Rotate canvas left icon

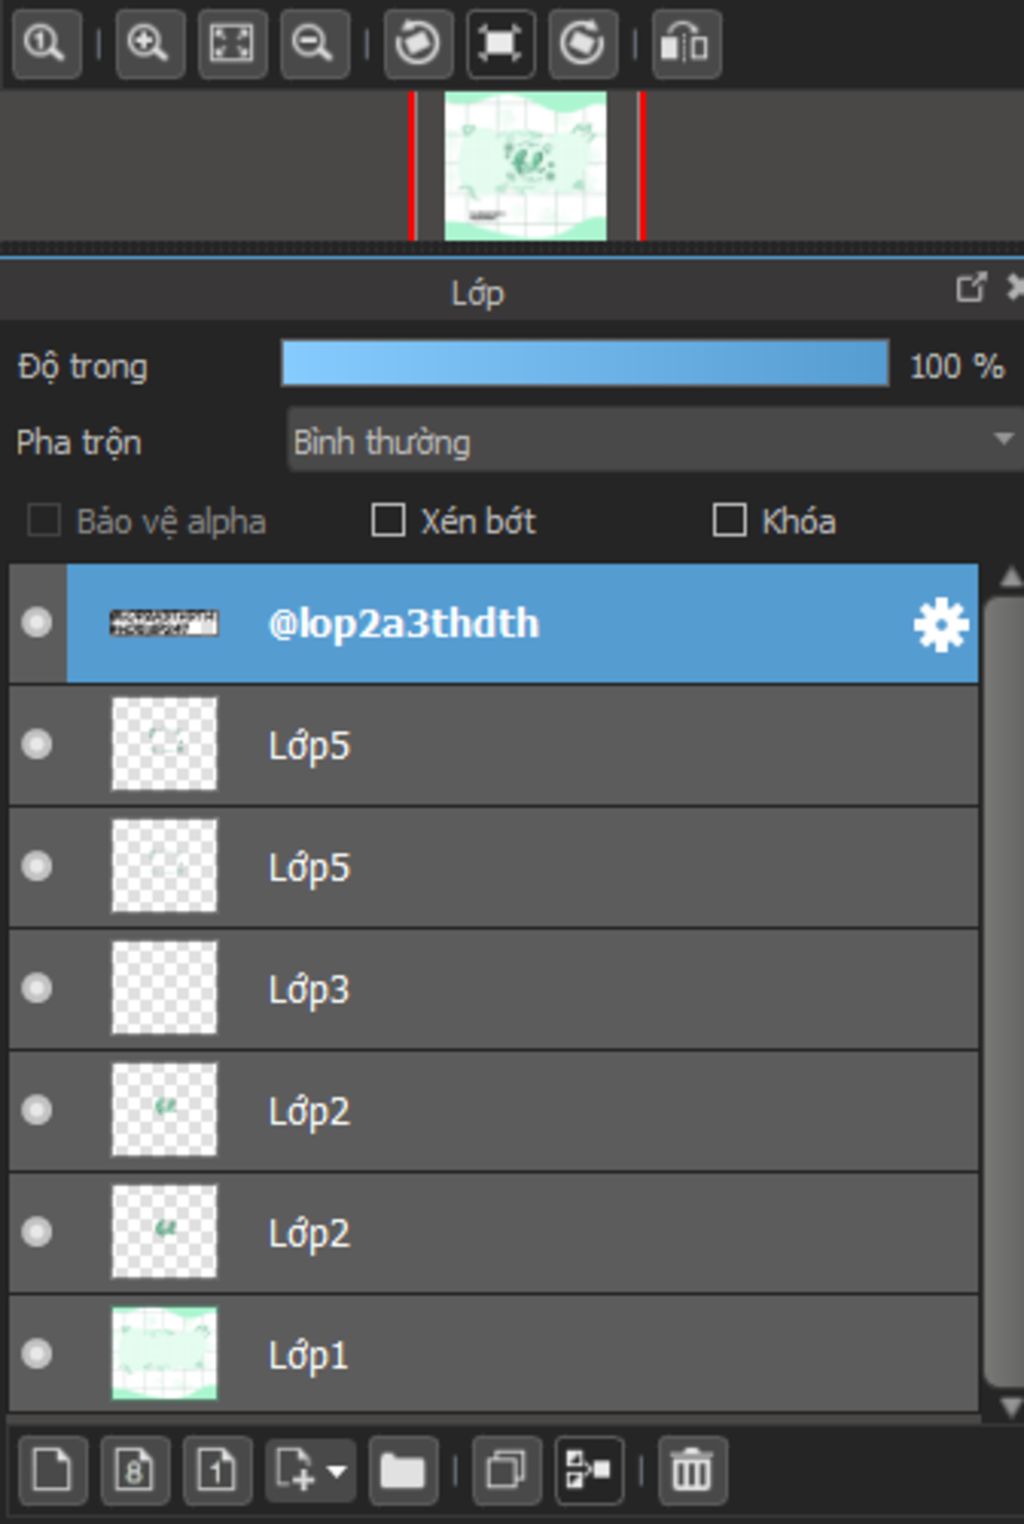[x=417, y=43]
